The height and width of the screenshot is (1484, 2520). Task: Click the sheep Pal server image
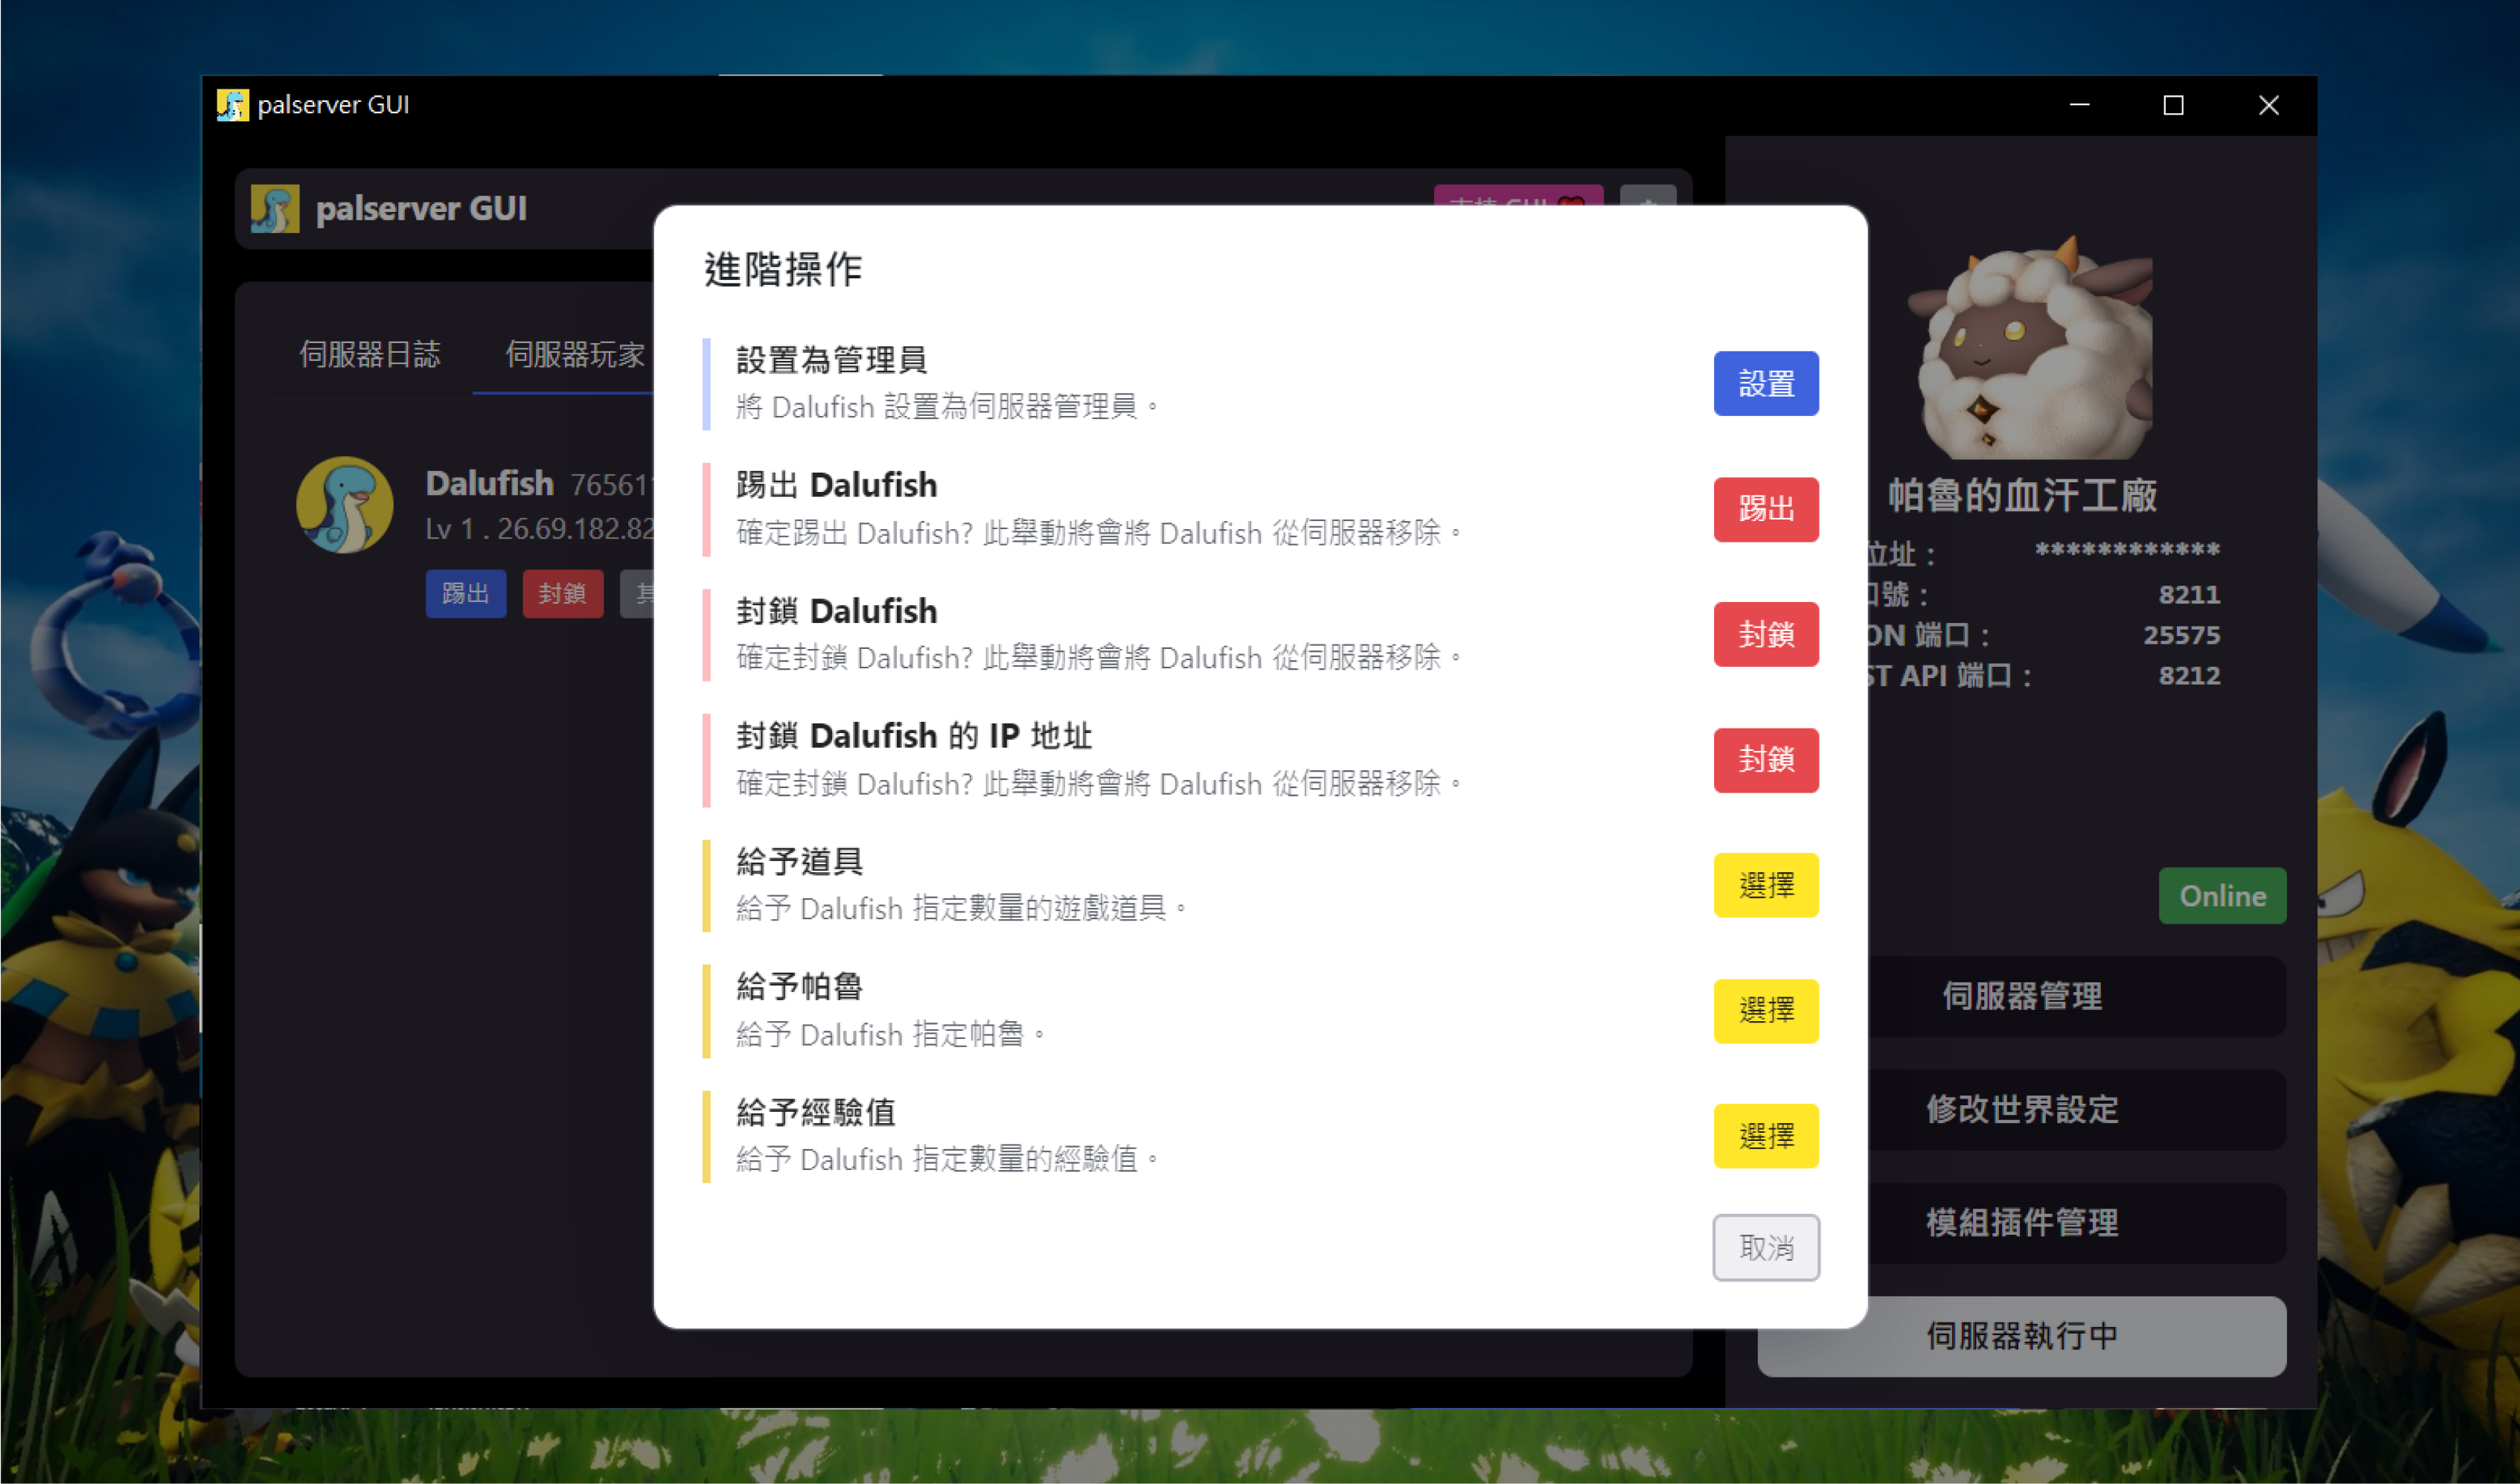pyautogui.click(x=2030, y=348)
